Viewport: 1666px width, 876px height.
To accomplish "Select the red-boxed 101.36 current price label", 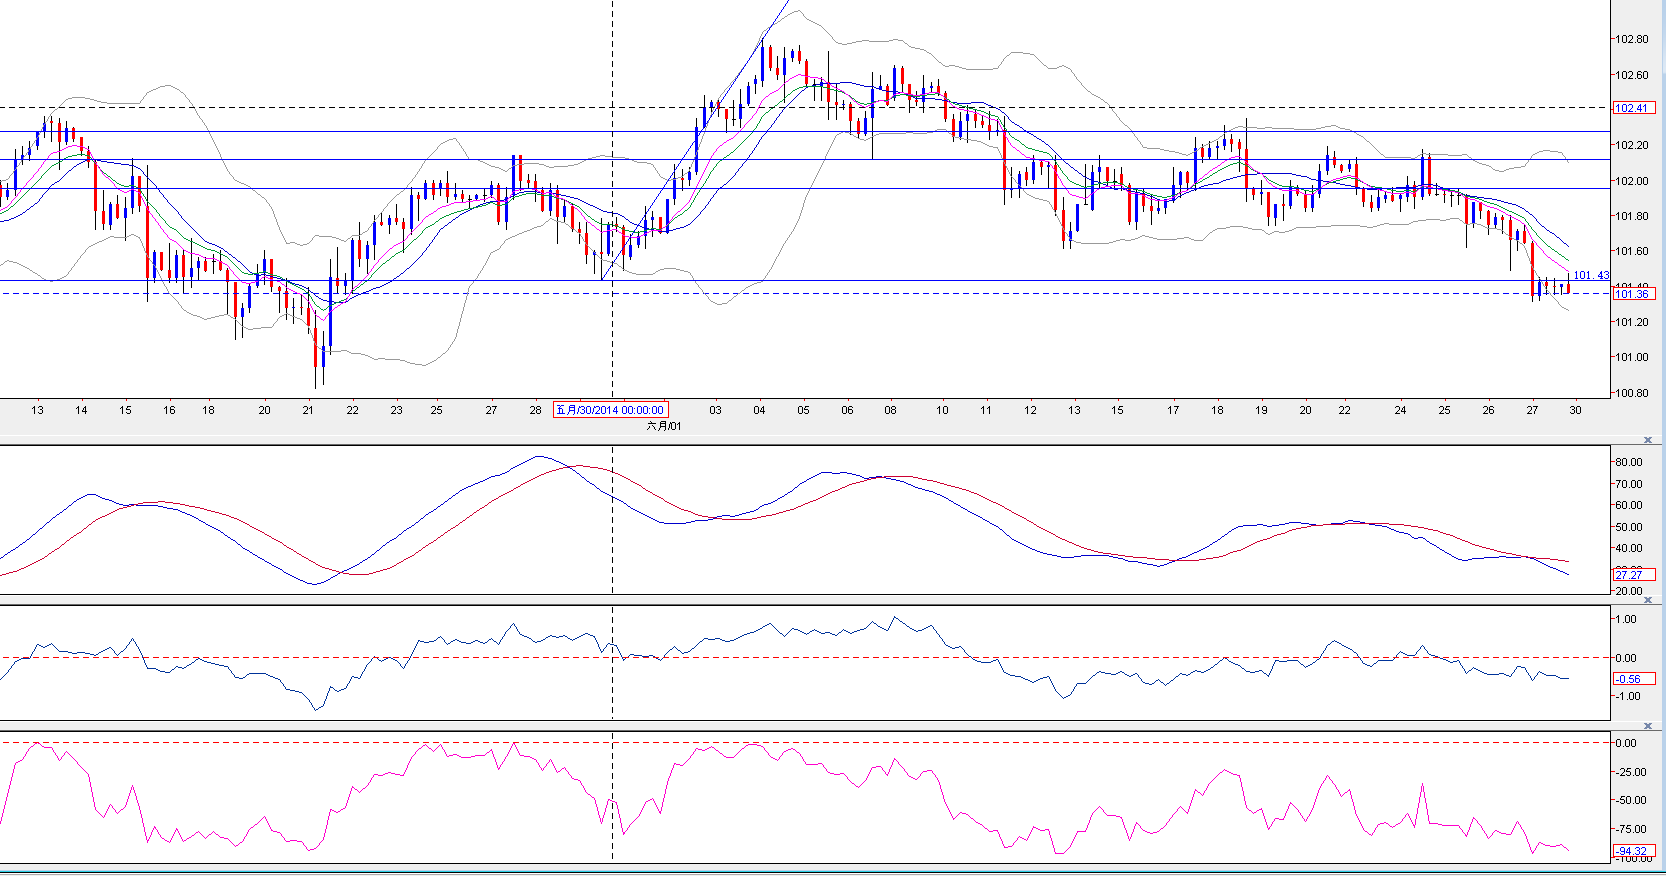I will (x=1632, y=294).
